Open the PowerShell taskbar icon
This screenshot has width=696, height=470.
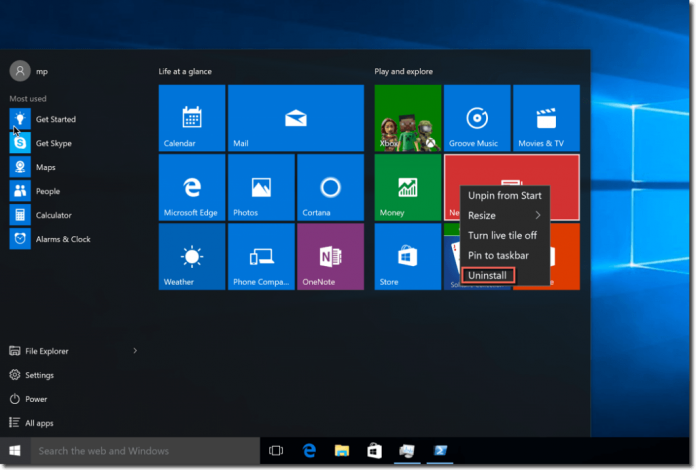tap(440, 451)
